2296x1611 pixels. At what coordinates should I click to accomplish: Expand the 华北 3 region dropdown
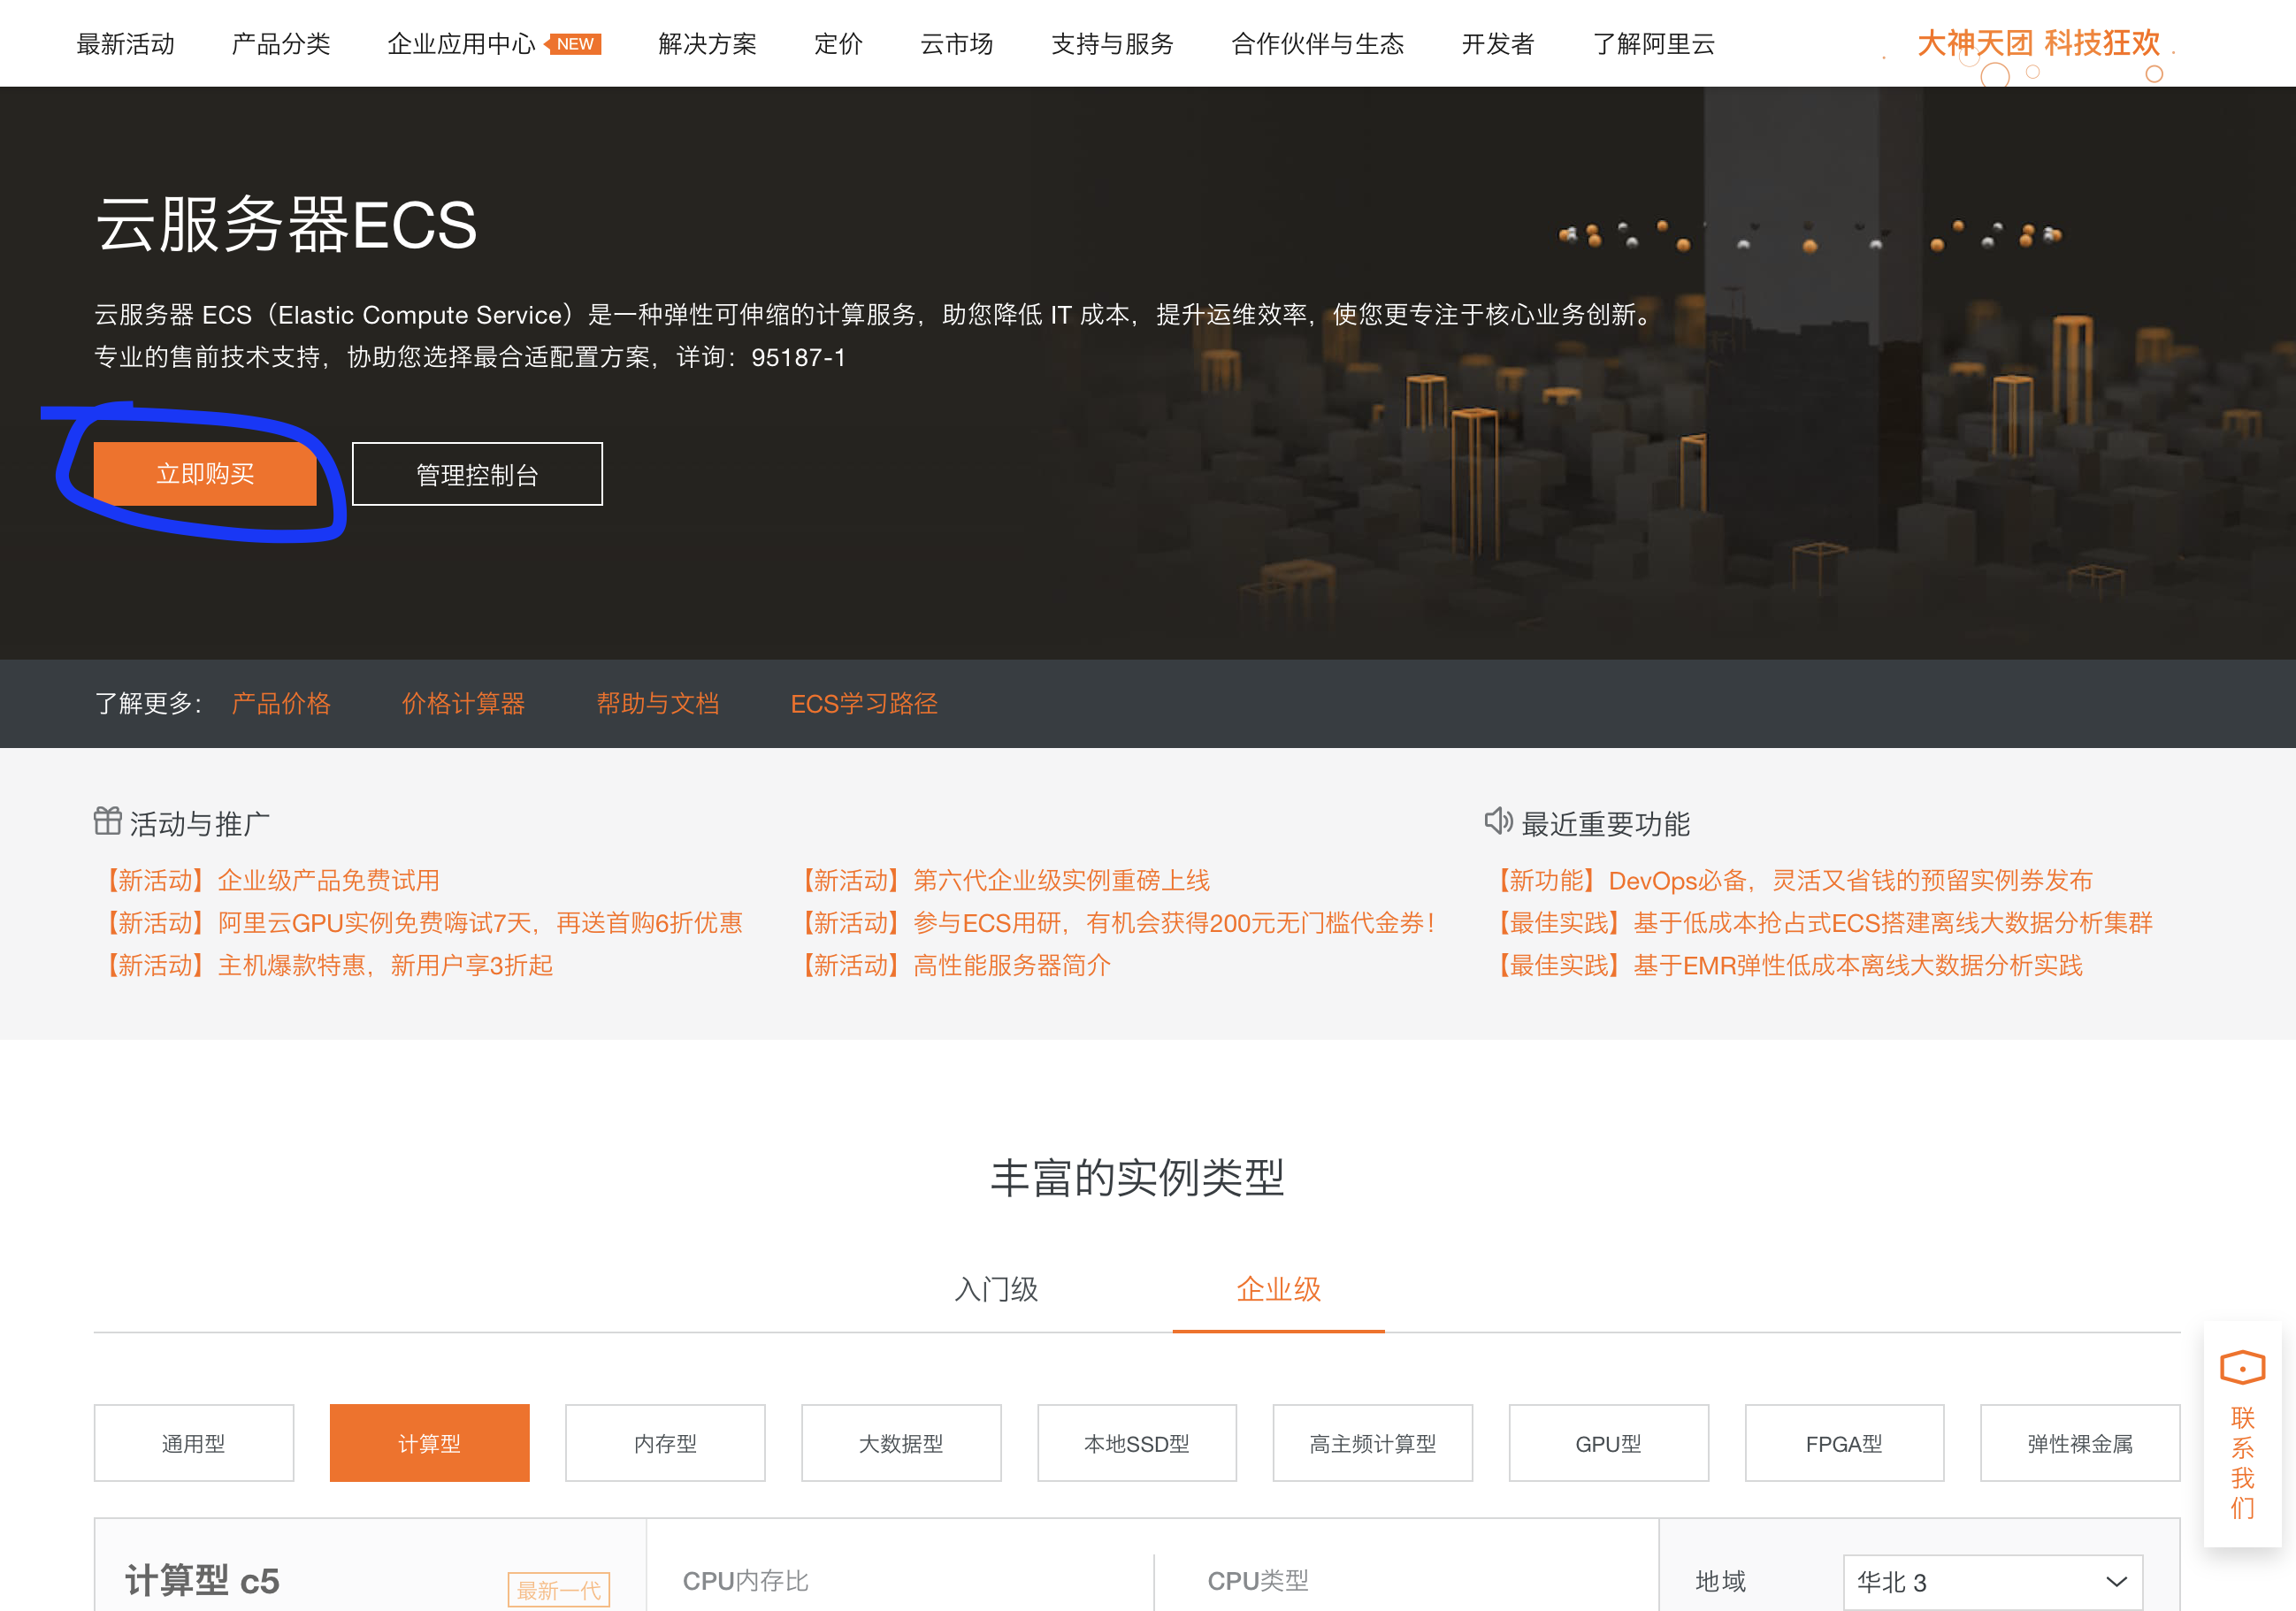(x=1991, y=1581)
